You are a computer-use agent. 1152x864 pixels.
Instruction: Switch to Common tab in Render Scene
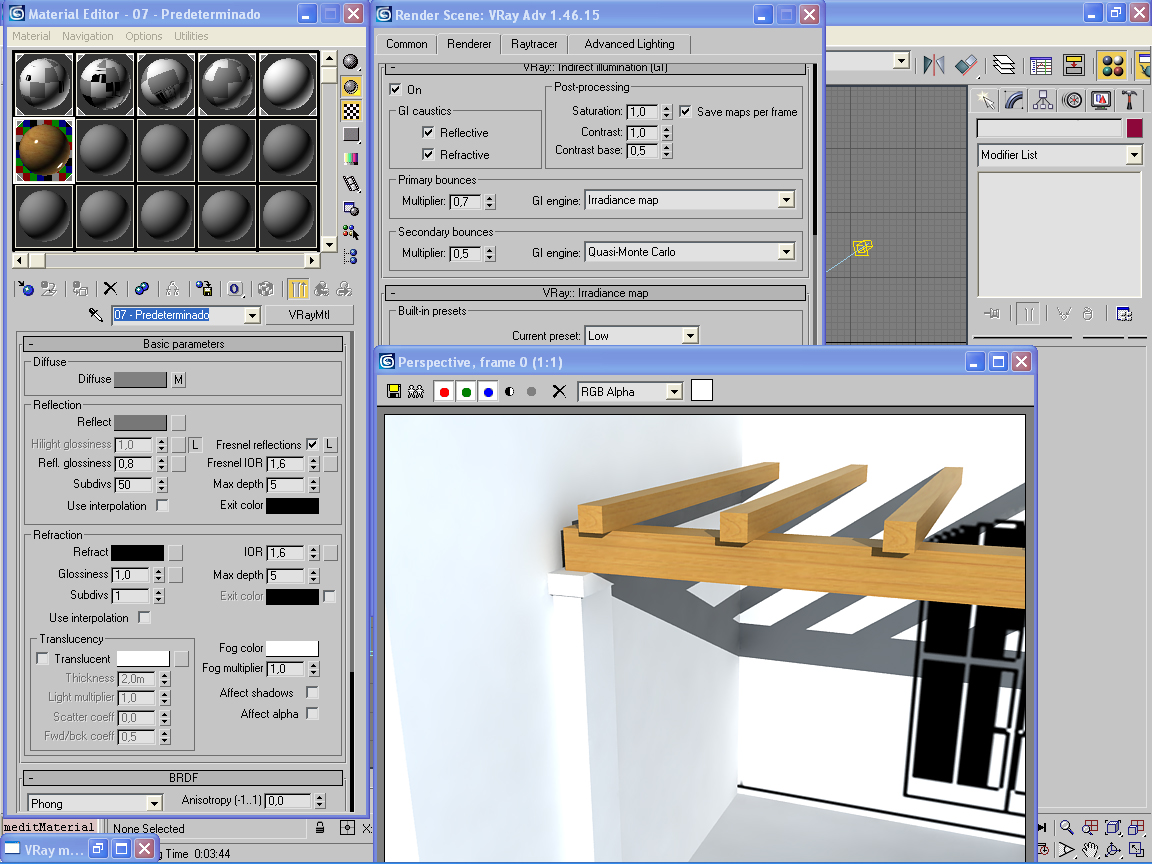(406, 44)
